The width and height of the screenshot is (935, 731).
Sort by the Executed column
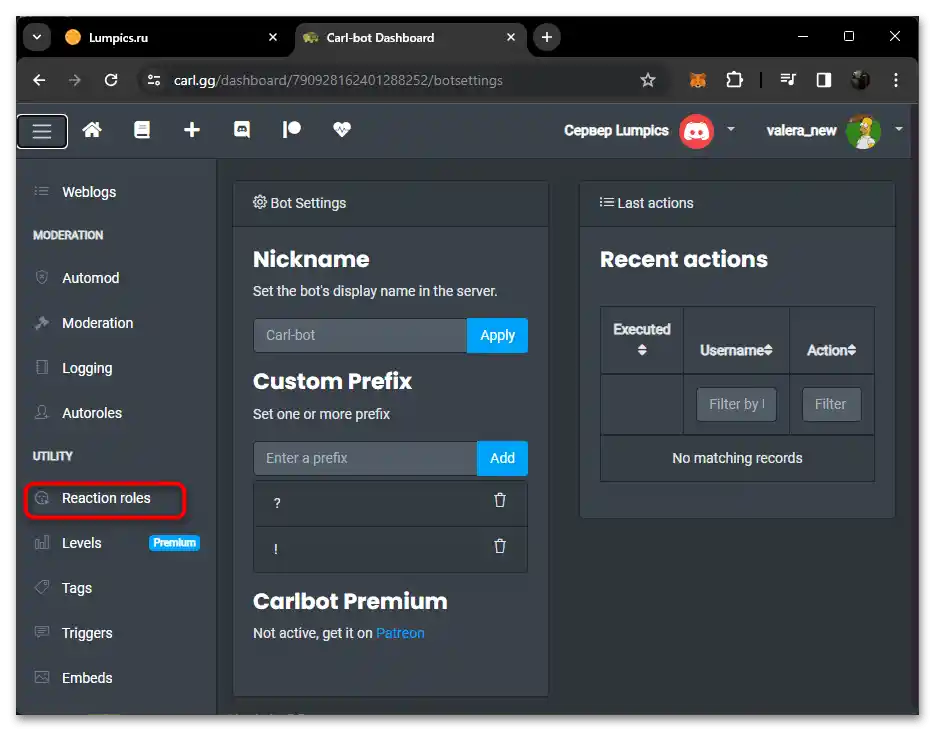coord(642,339)
